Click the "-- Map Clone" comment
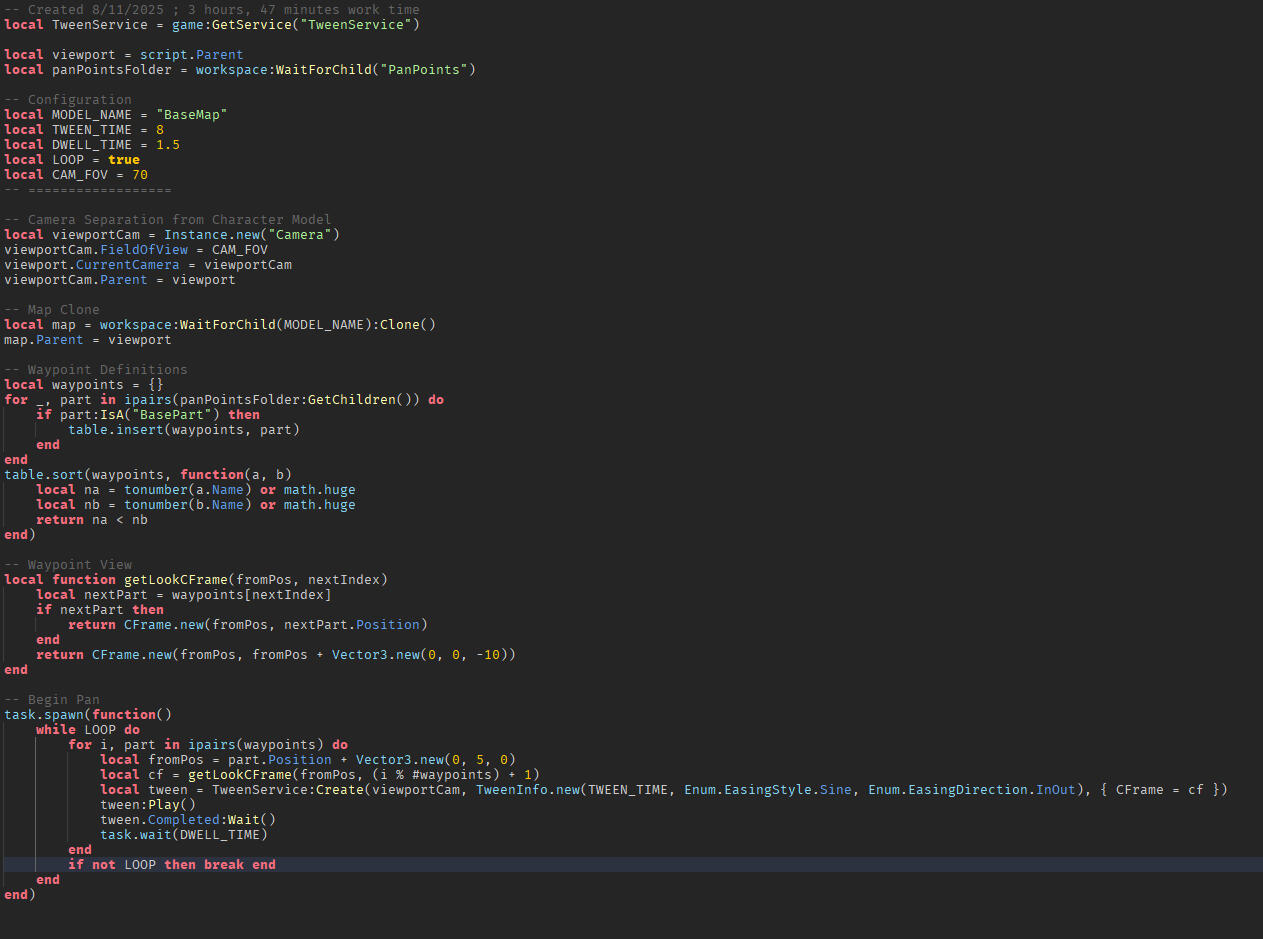 pyautogui.click(x=52, y=309)
